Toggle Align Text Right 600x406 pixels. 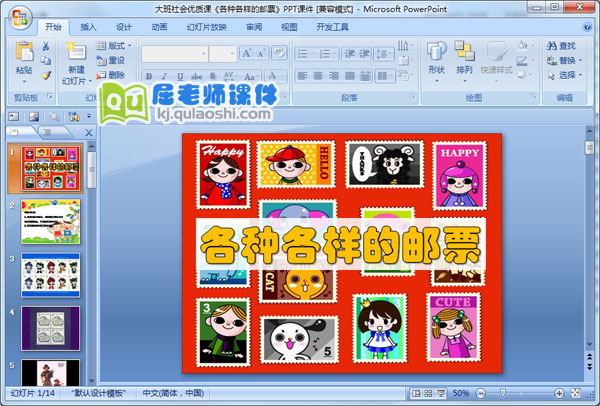point(334,76)
